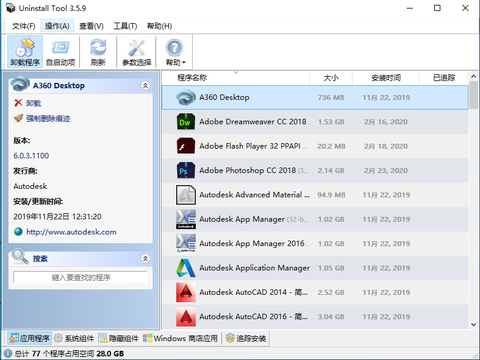Switch to the 隱藏組件 hidden components tab
This screenshot has width=480, height=360.
(118, 338)
